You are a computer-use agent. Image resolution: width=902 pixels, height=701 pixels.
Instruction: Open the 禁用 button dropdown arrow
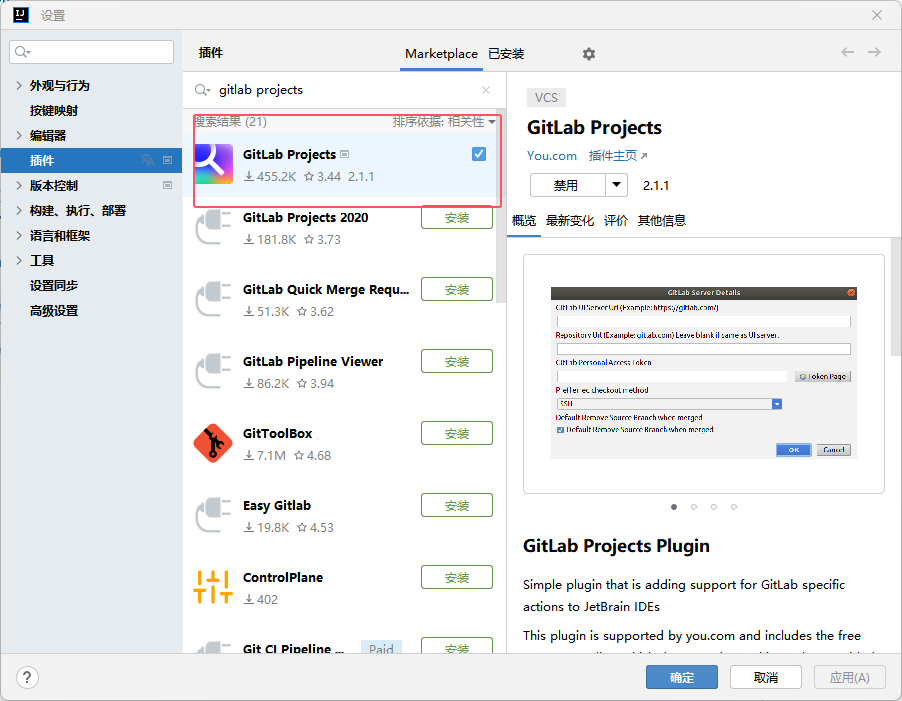point(616,185)
